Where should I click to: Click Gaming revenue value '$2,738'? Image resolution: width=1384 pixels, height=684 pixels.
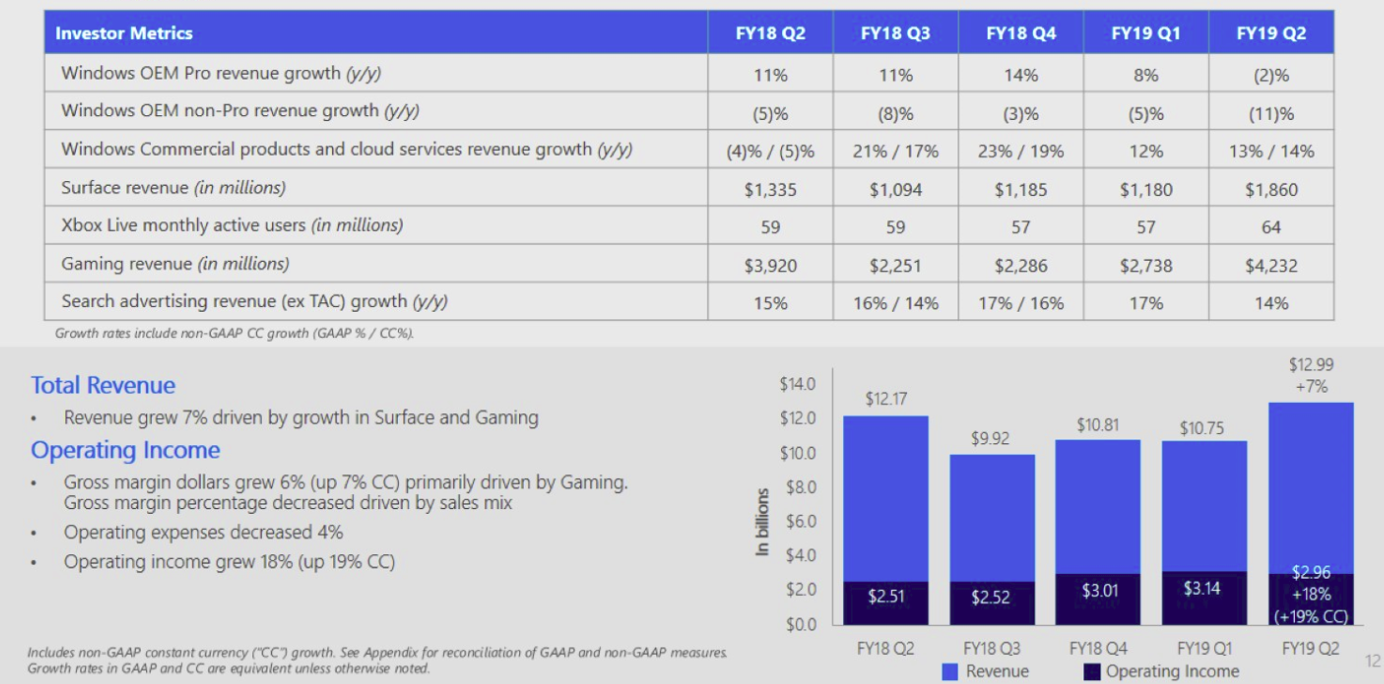(1146, 266)
